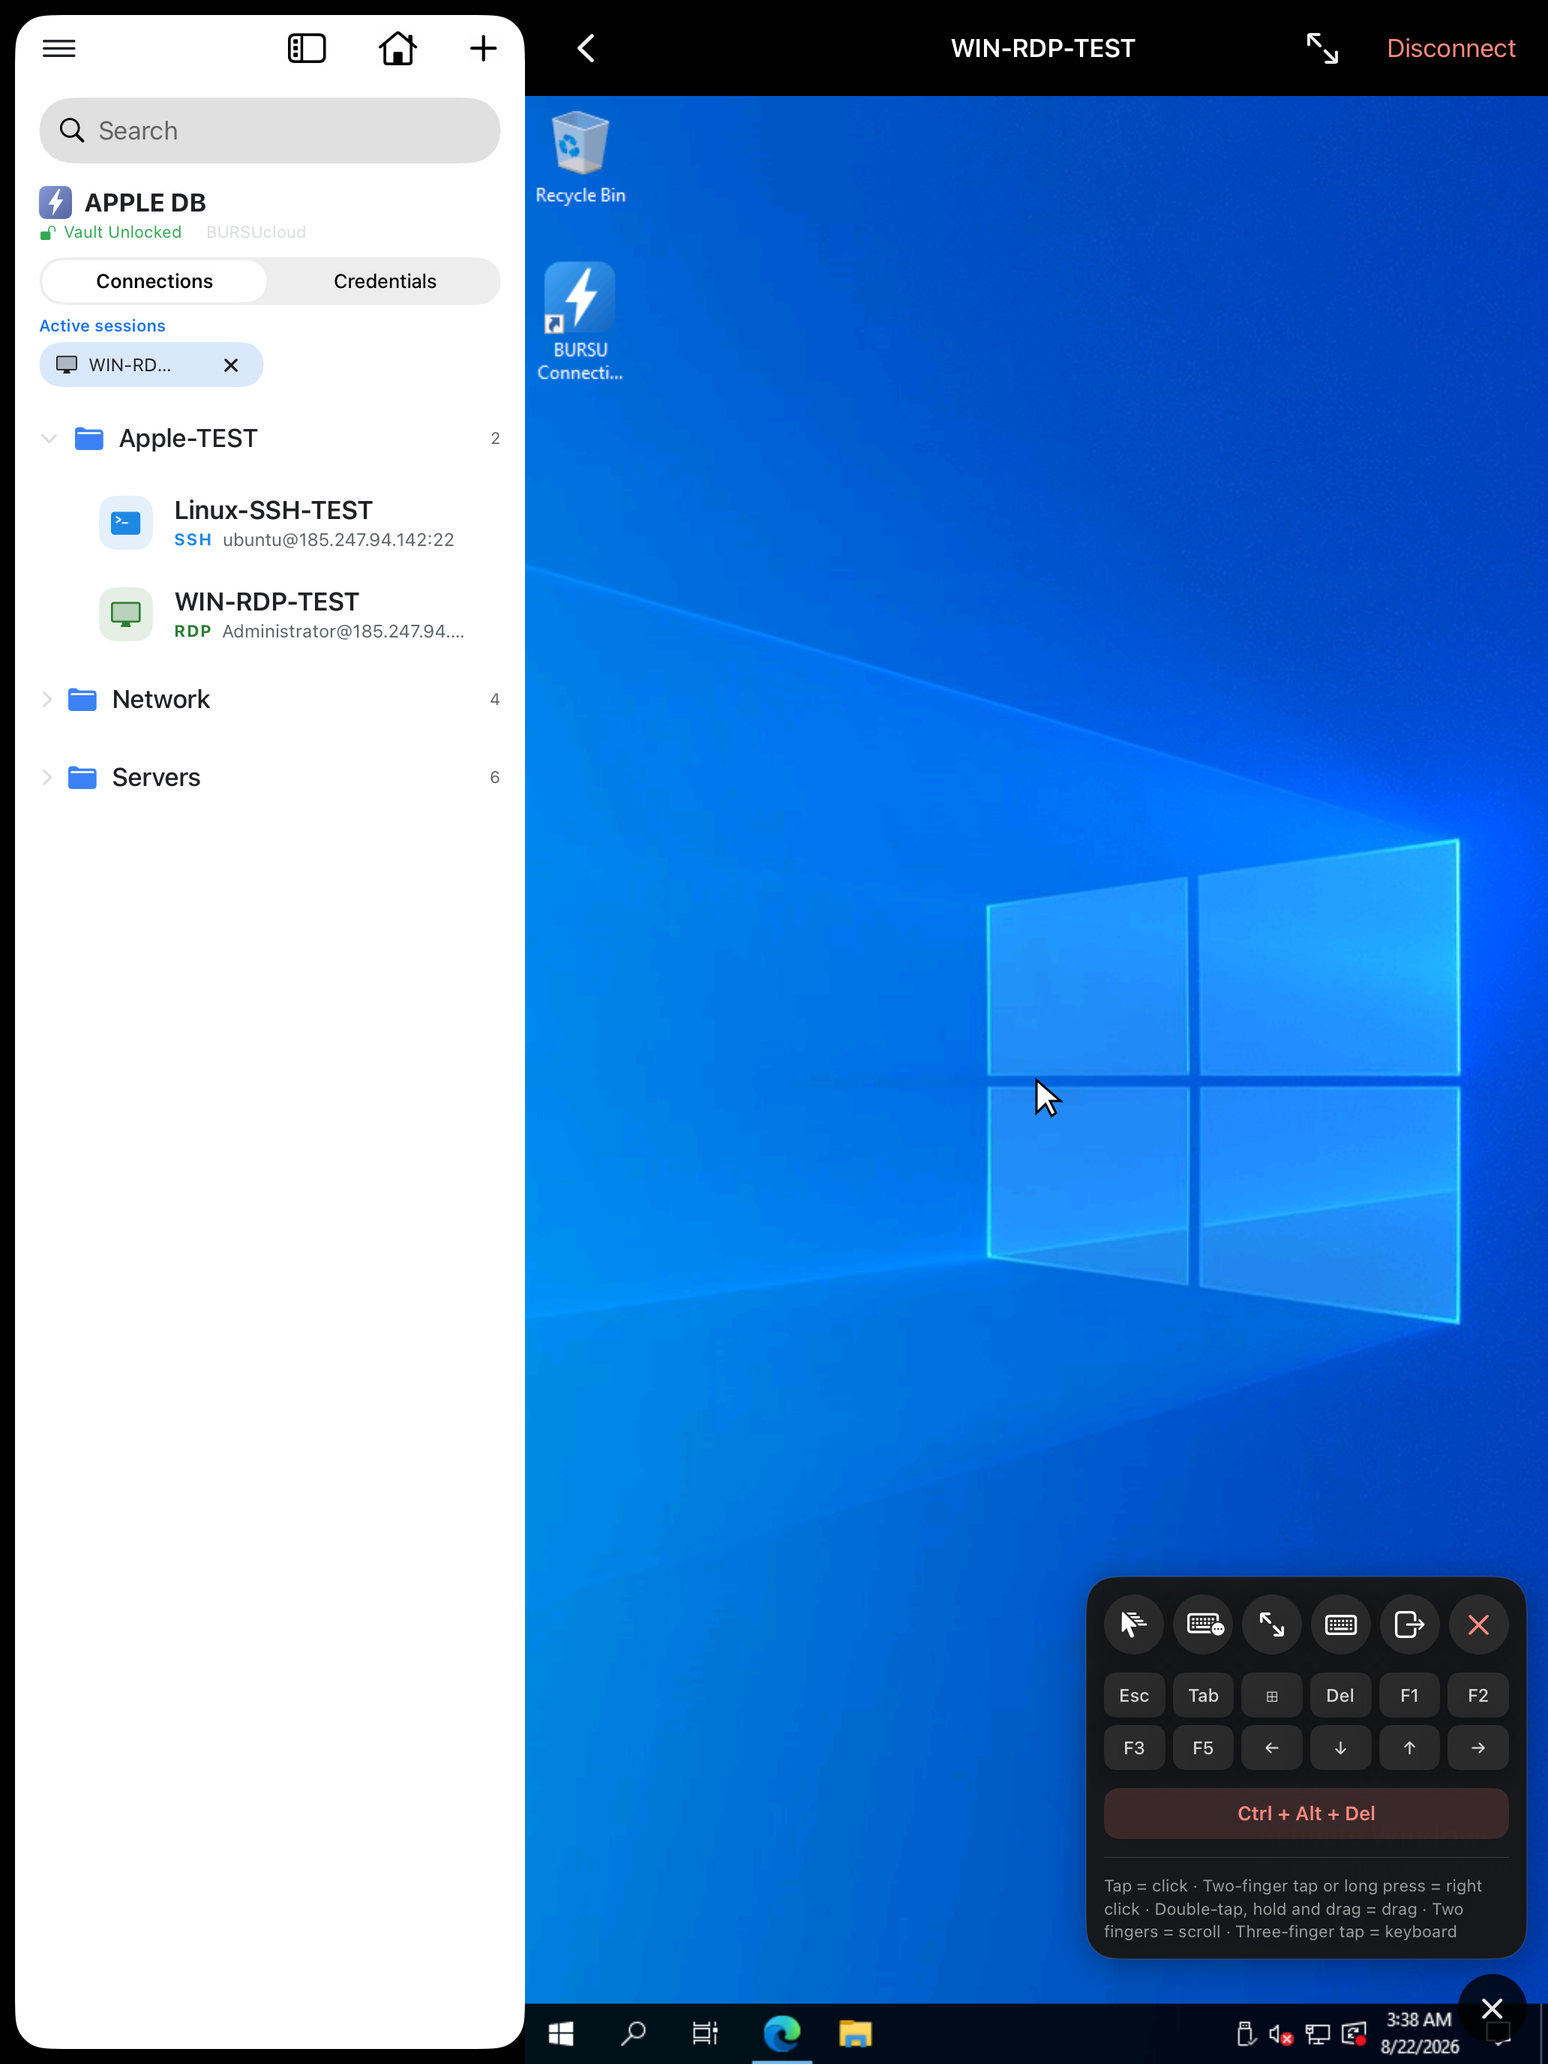Collapse the Apple-TEST folder
The image size is (1548, 2064).
(48, 438)
